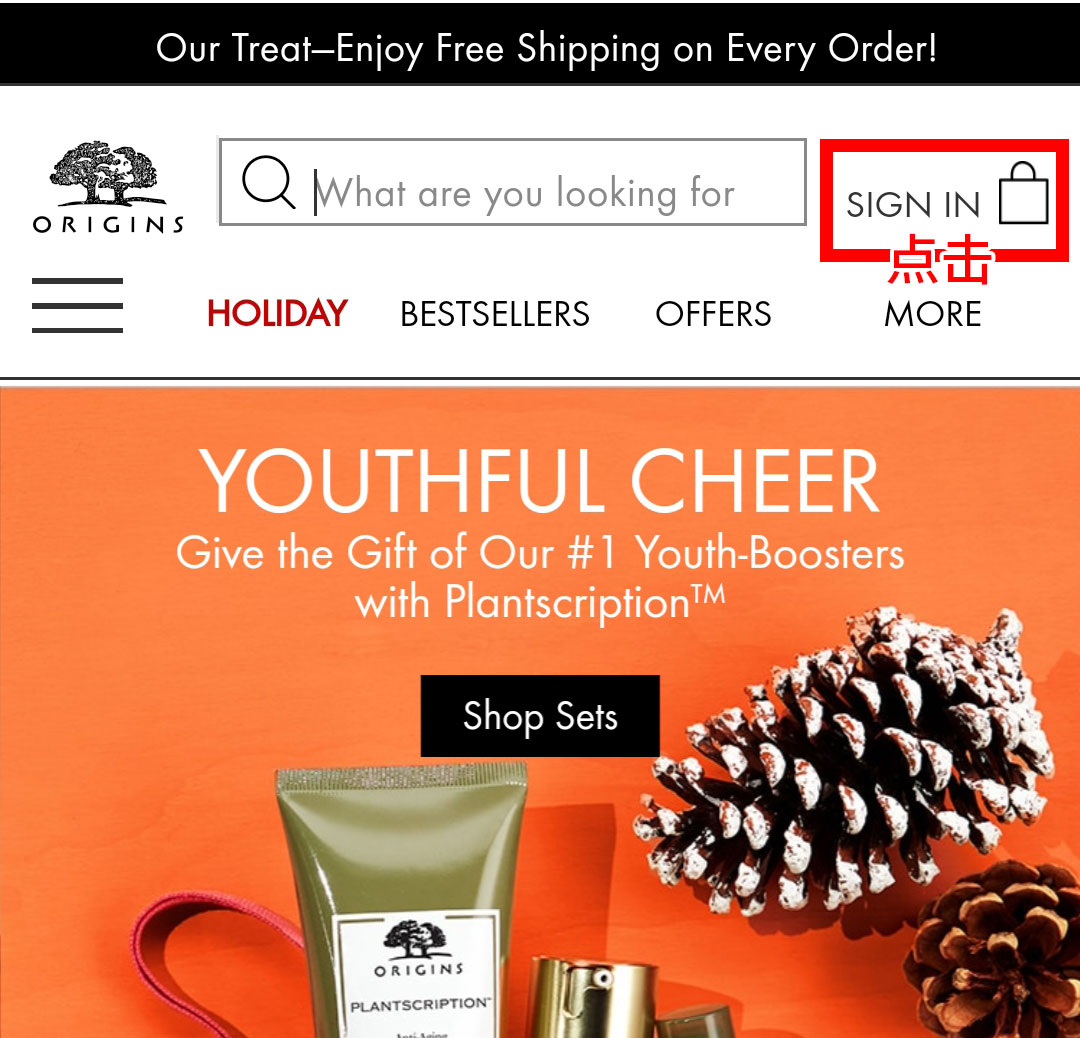Go to homepage via Origins tree logo
The height and width of the screenshot is (1038, 1080).
(108, 187)
